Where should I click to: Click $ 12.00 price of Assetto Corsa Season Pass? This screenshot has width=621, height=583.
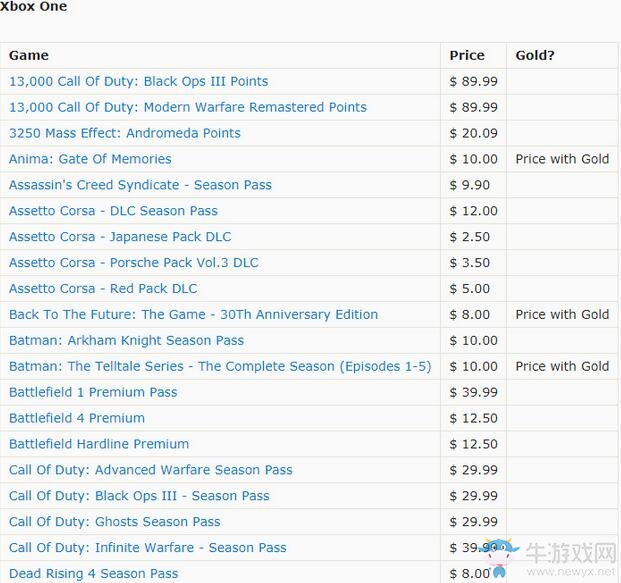tap(474, 211)
